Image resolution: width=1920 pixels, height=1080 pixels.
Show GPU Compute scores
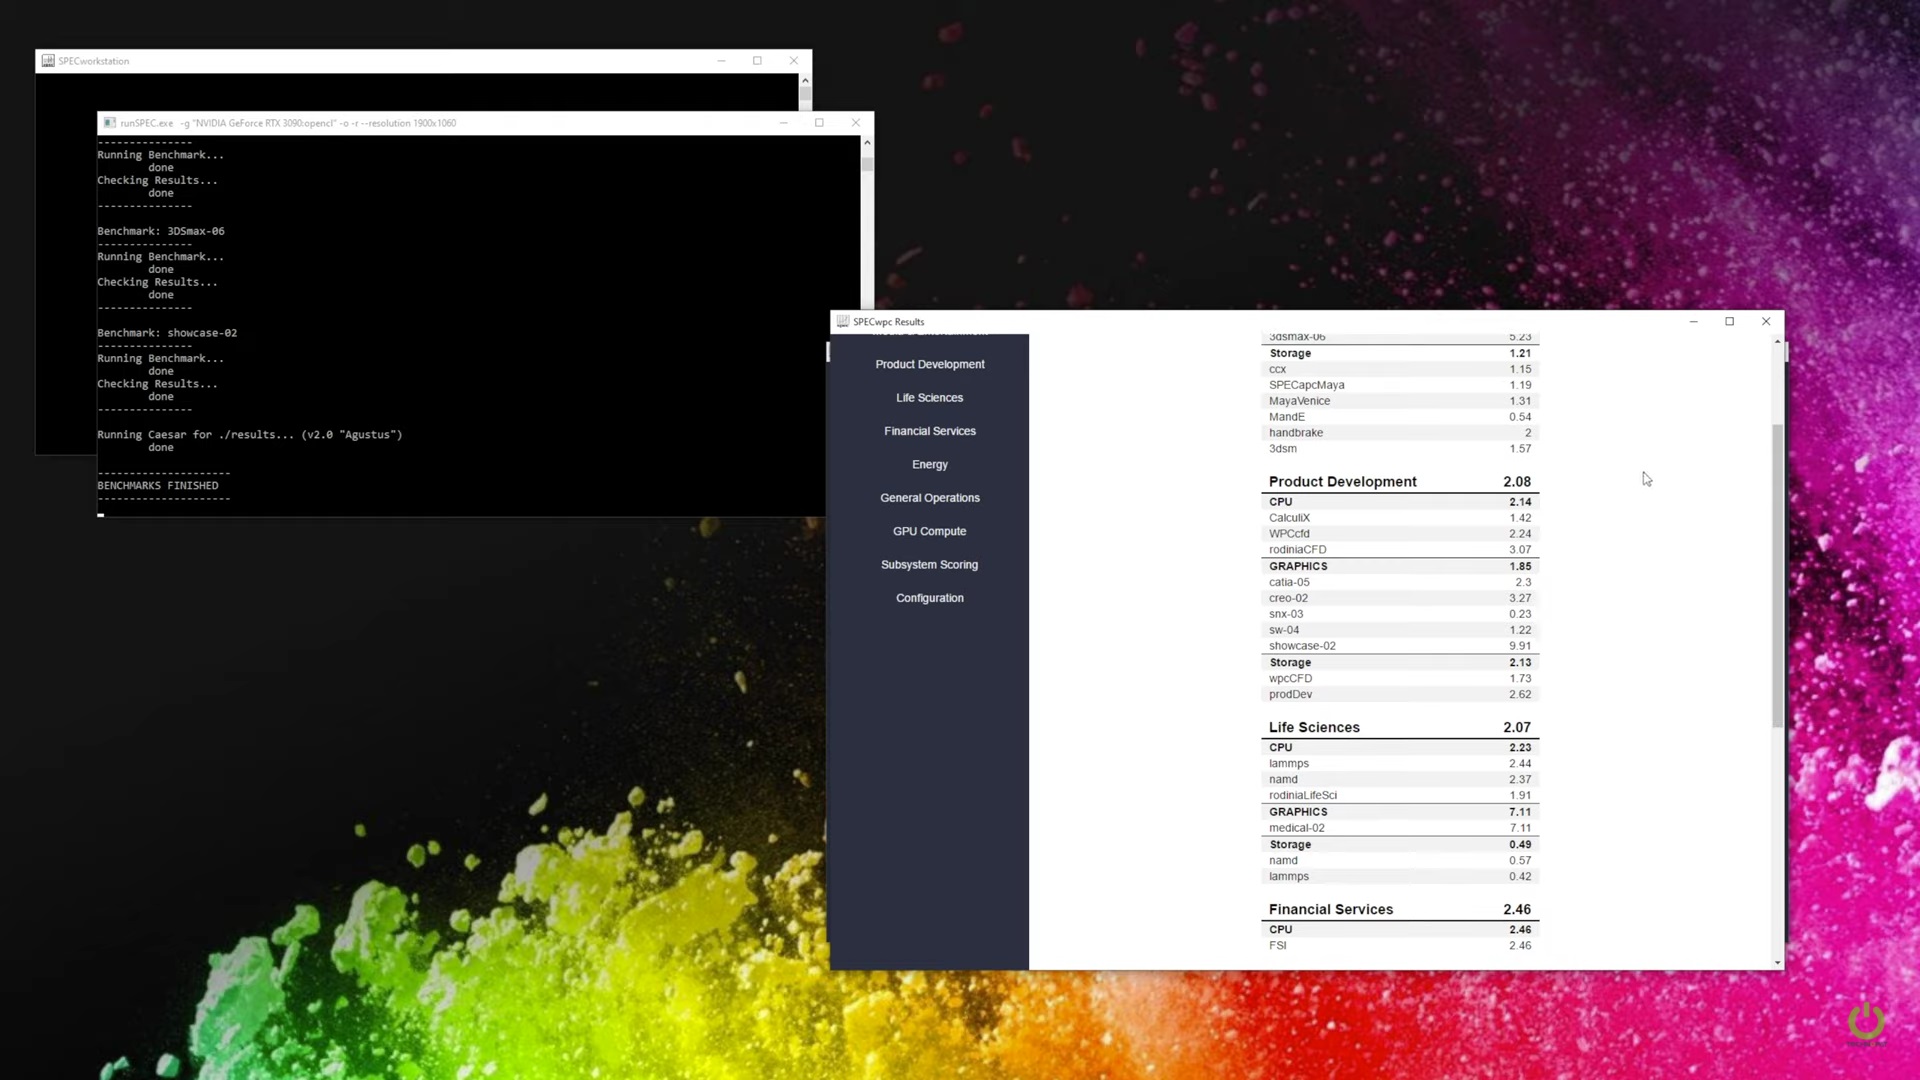929,532
